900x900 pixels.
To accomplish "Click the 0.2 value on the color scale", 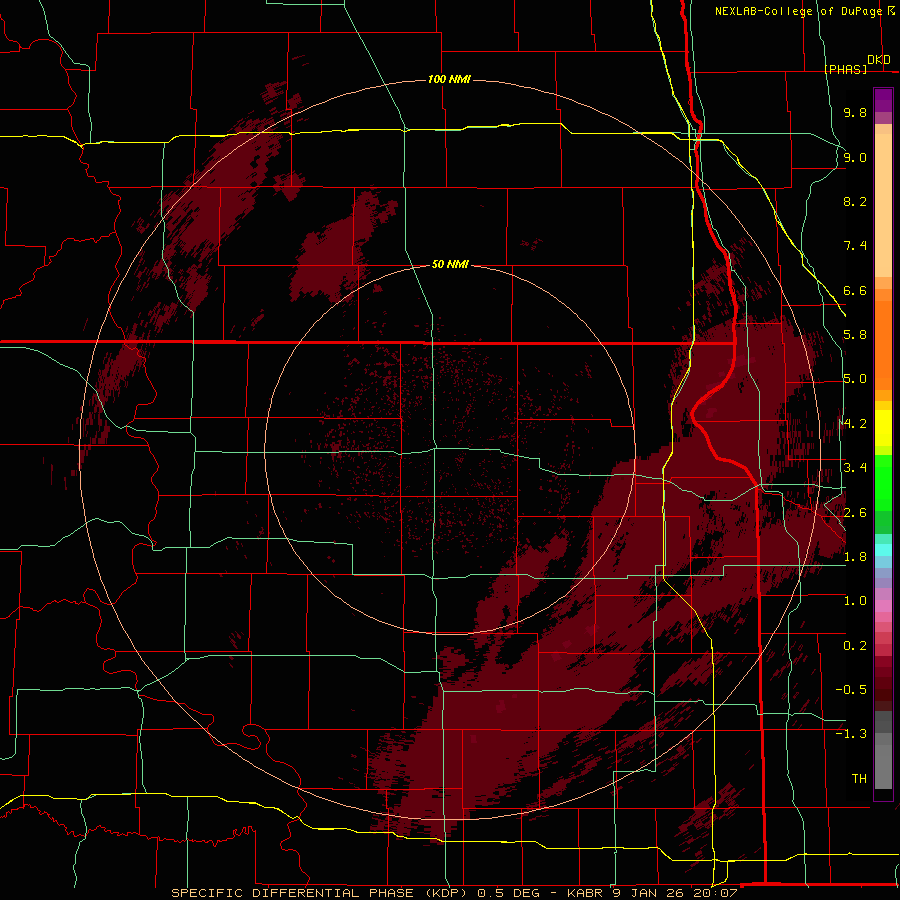I will click(x=855, y=646).
